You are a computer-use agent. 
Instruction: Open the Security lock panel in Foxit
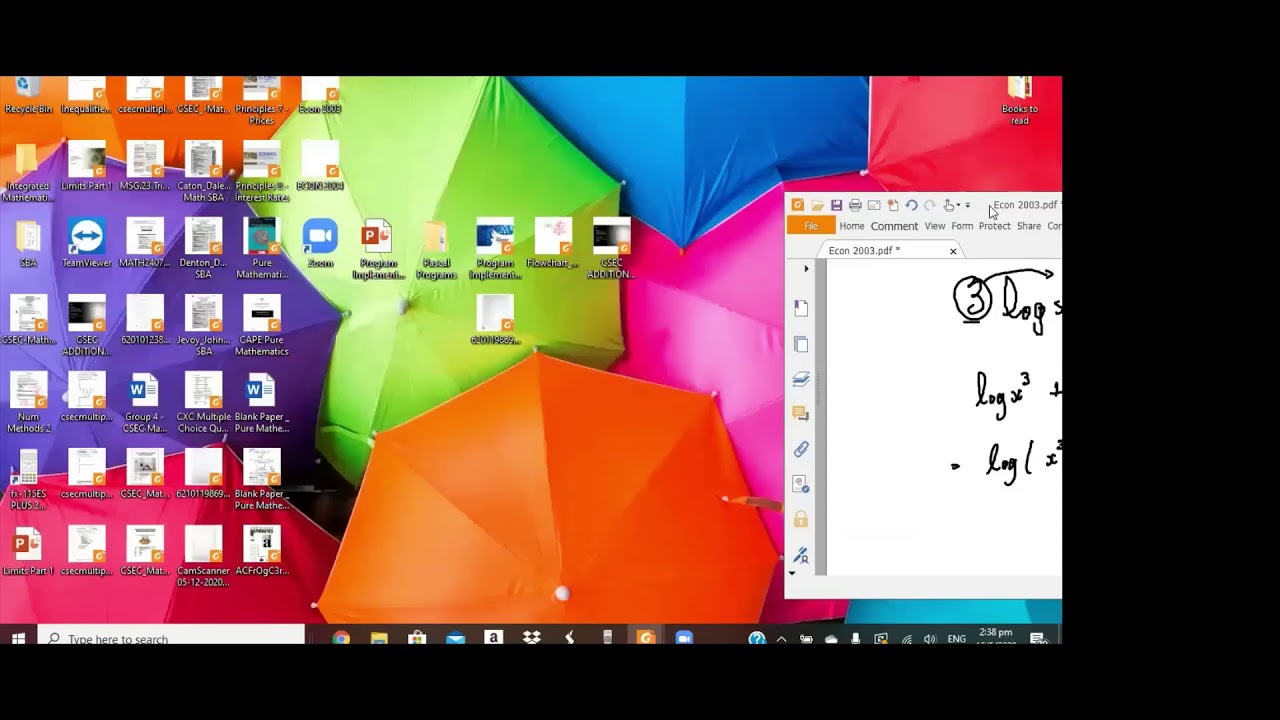pos(801,519)
